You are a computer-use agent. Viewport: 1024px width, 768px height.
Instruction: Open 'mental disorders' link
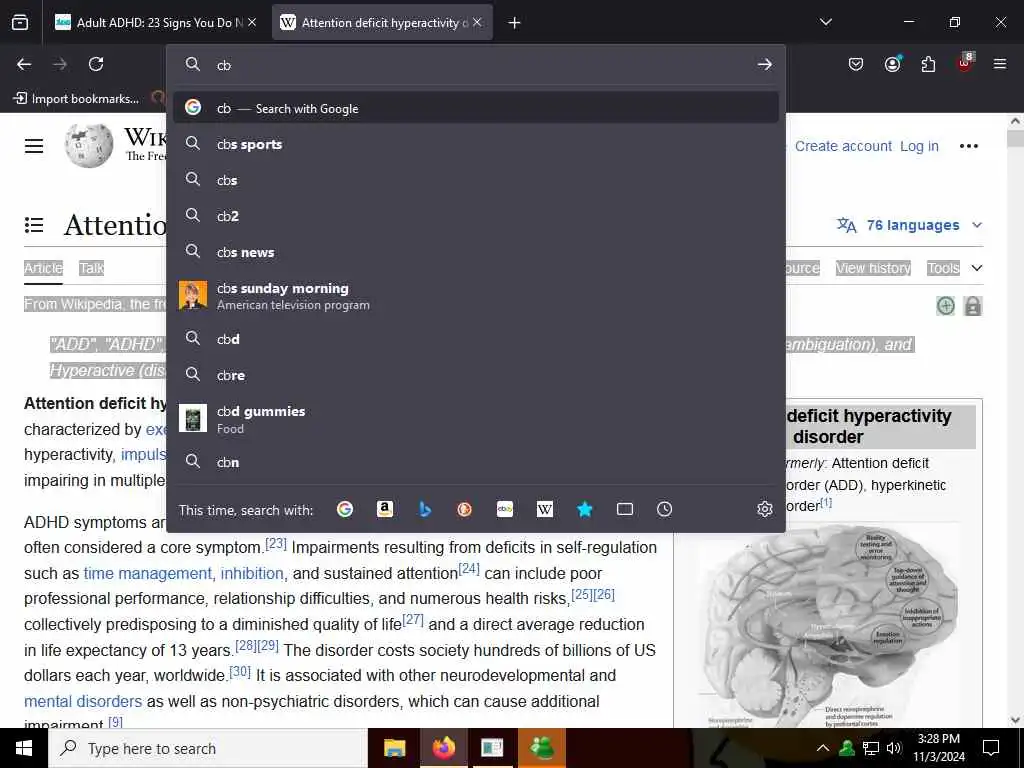pyautogui.click(x=83, y=701)
